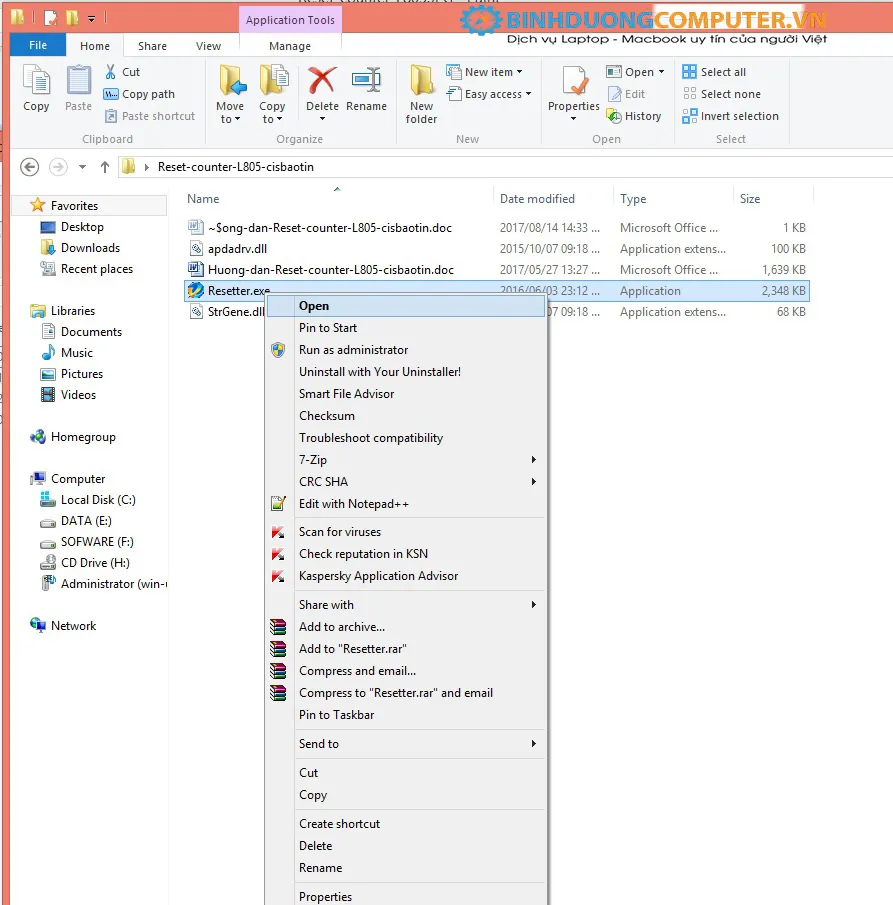893x905 pixels.
Task: Select Check reputation in KSN
Action: [406, 554]
